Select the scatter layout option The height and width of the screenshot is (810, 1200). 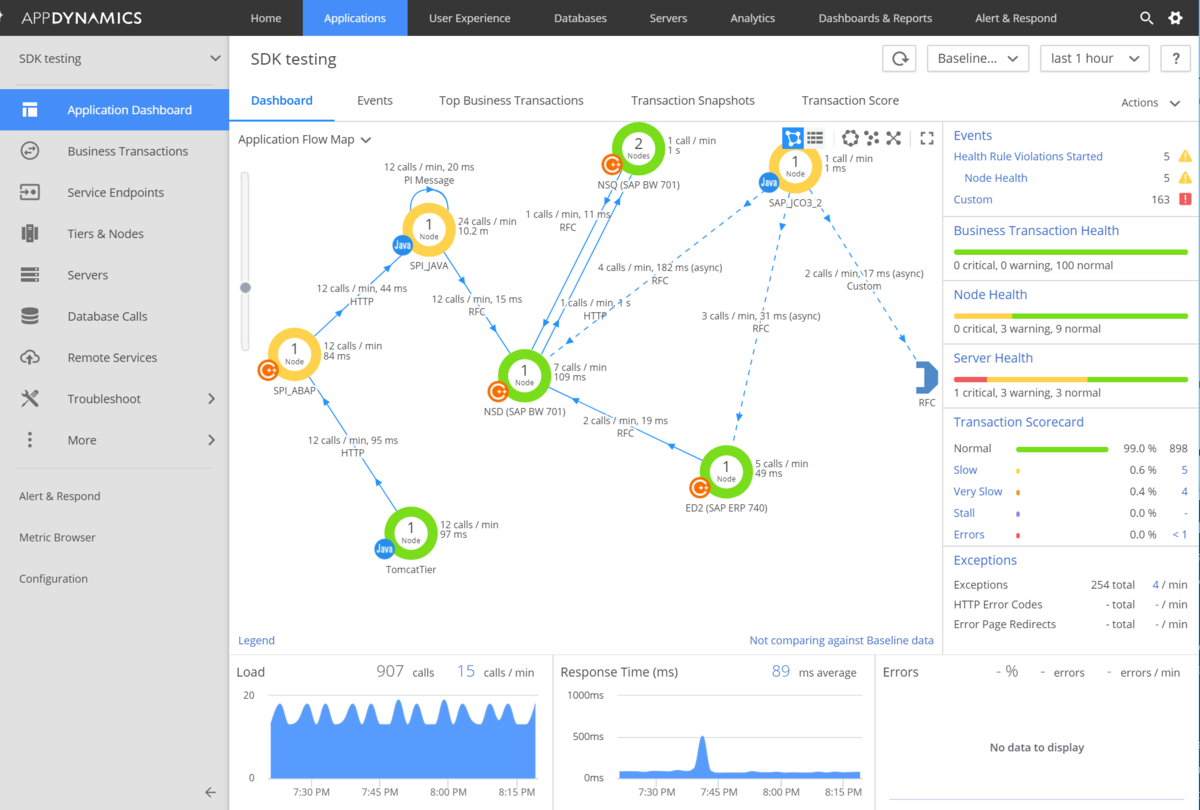point(870,139)
